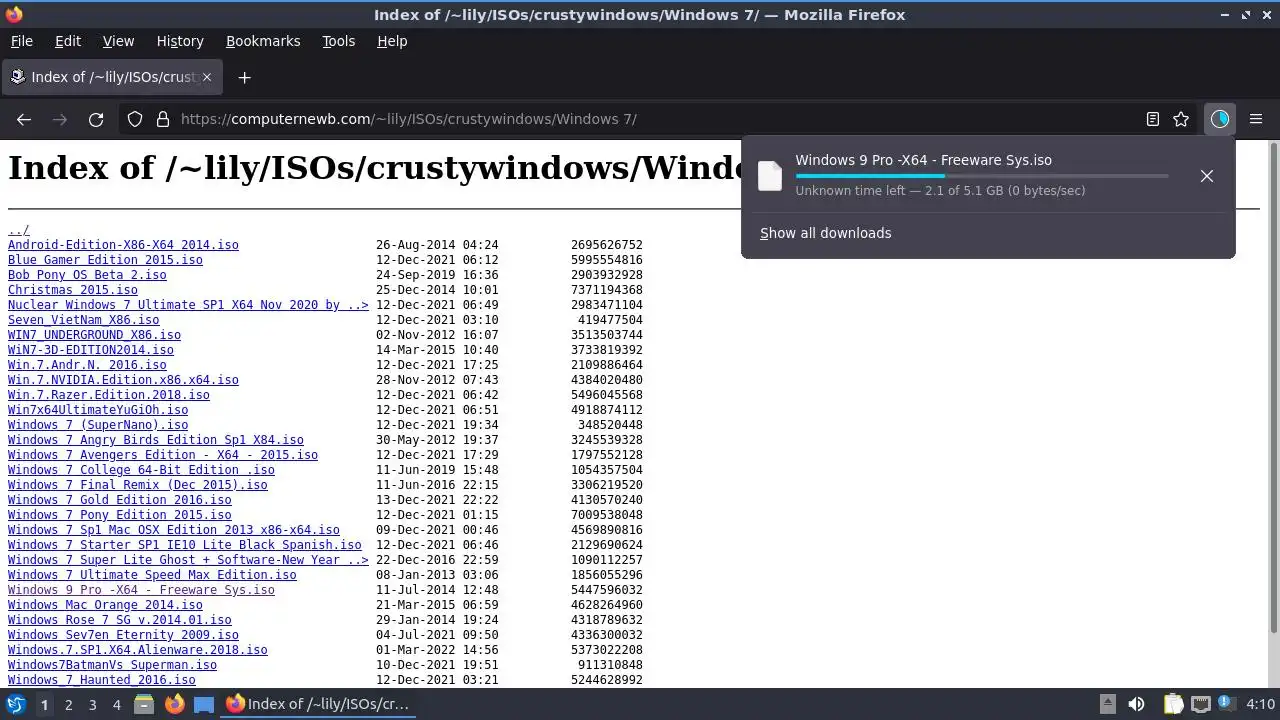The height and width of the screenshot is (720, 1280).
Task: Click the download progress bar
Action: point(982,176)
